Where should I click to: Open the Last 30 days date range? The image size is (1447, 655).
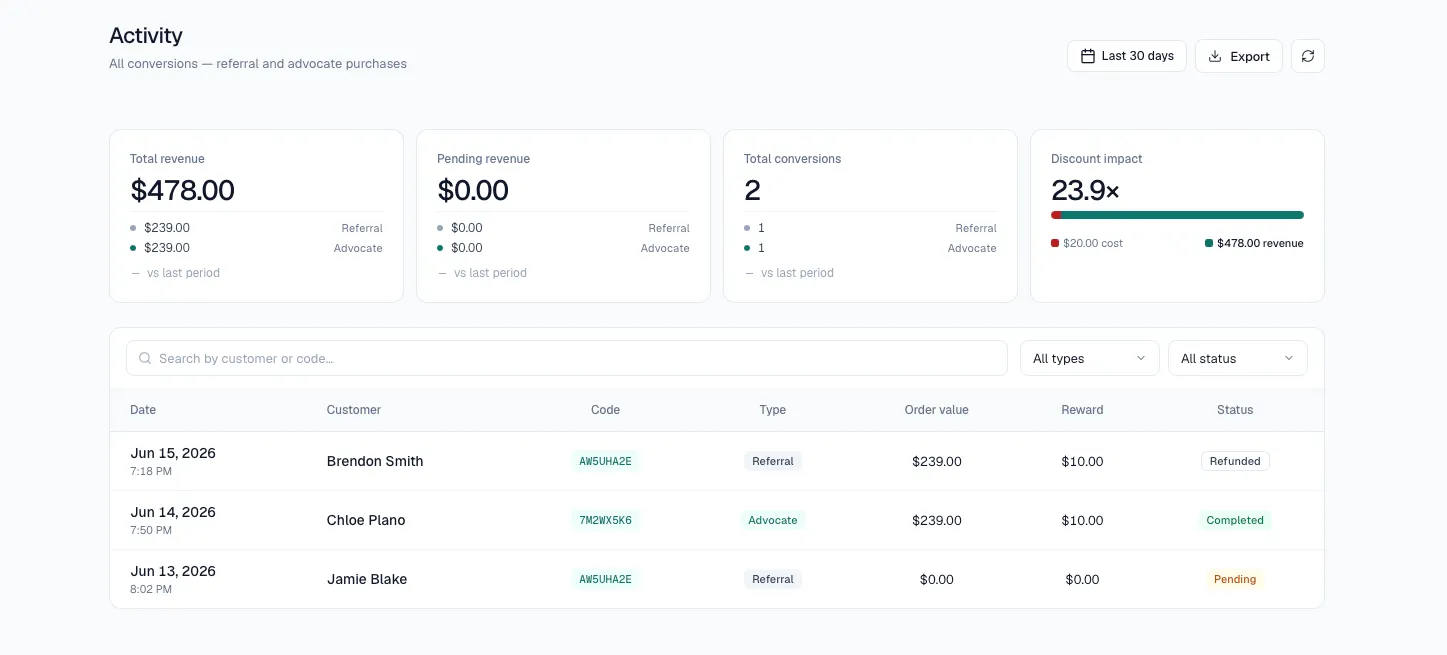coord(1127,56)
